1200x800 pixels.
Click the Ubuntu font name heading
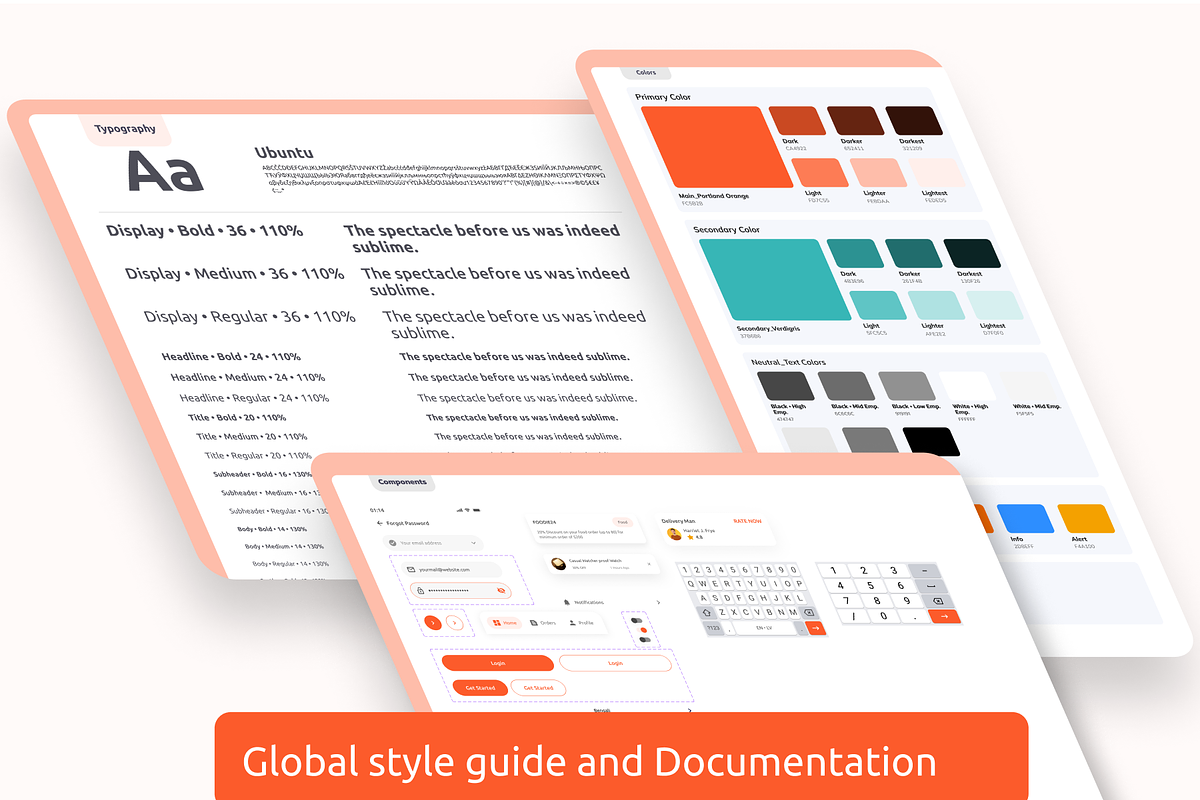pyautogui.click(x=284, y=153)
